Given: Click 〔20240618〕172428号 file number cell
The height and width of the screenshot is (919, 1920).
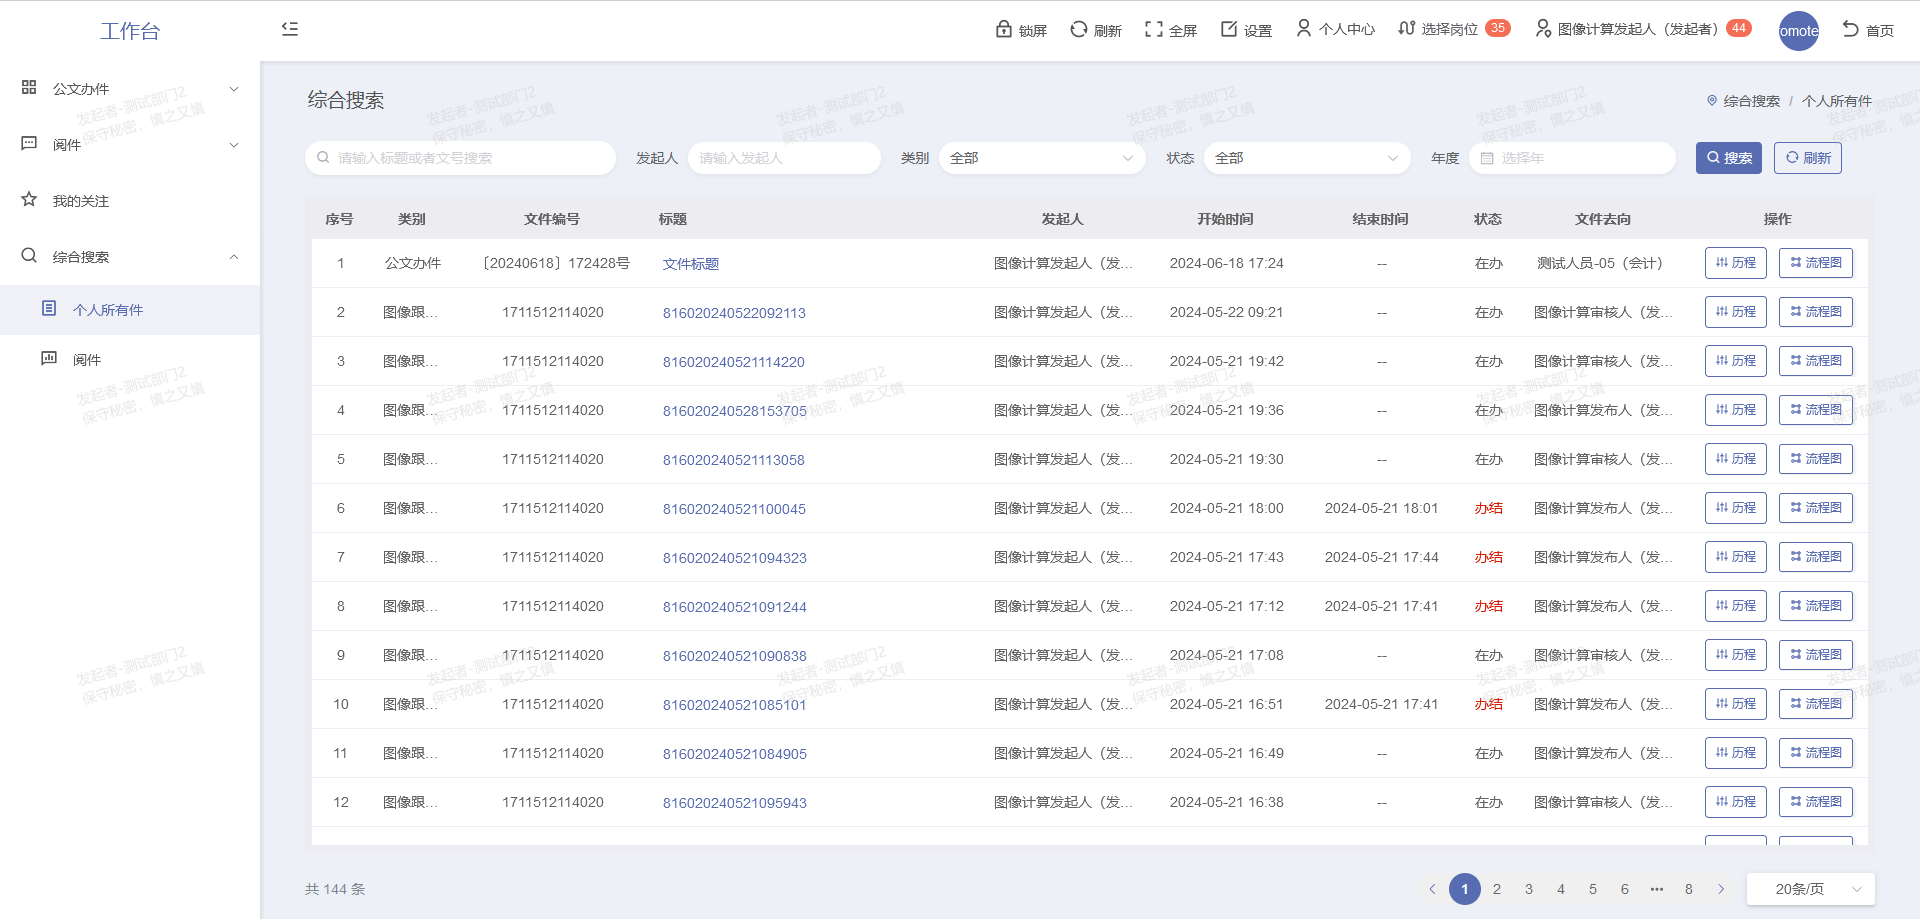Looking at the screenshot, I should [553, 263].
